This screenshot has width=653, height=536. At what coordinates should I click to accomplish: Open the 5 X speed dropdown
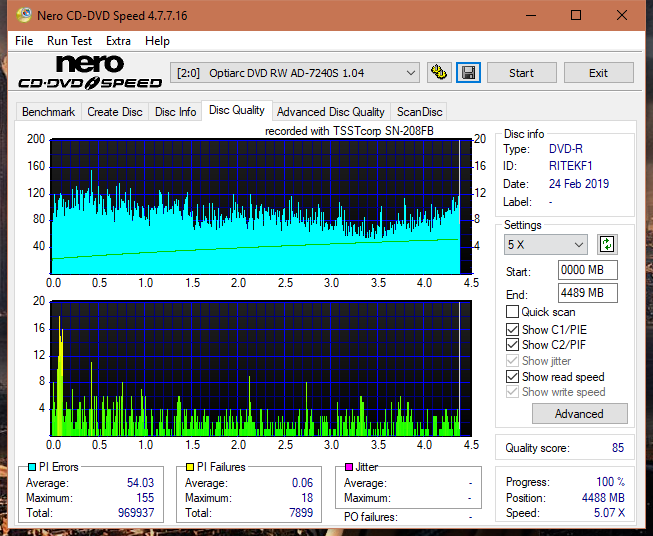[546, 244]
